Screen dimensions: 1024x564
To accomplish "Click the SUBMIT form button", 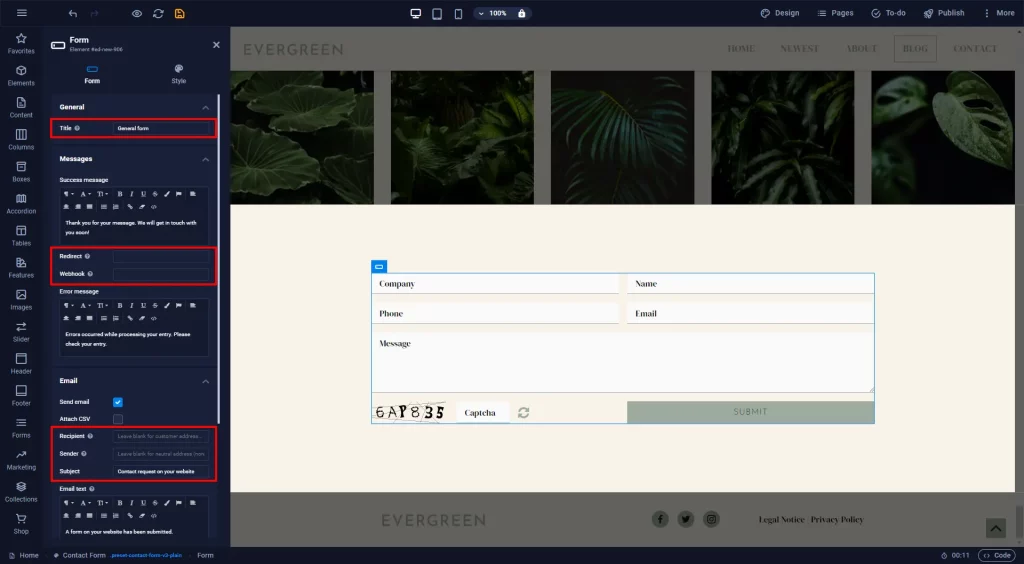I will (750, 412).
